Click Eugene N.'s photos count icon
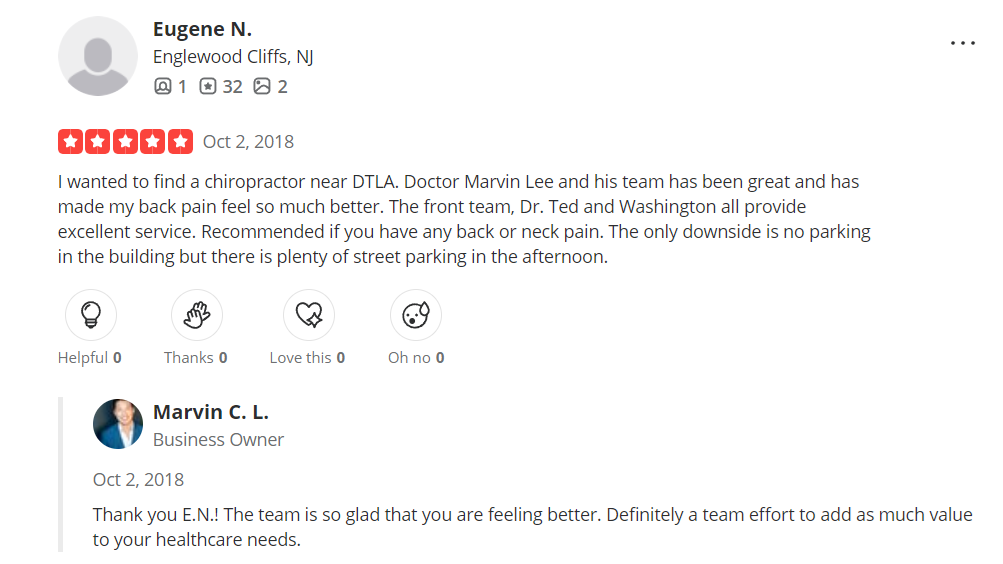 [x=262, y=87]
